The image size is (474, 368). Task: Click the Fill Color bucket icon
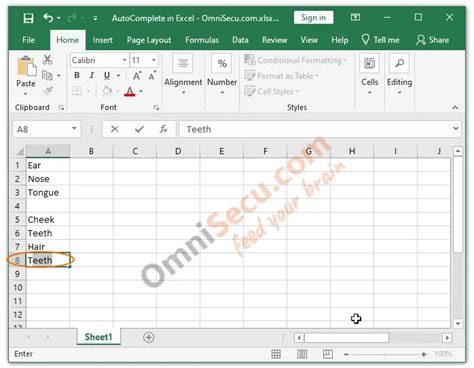point(107,90)
